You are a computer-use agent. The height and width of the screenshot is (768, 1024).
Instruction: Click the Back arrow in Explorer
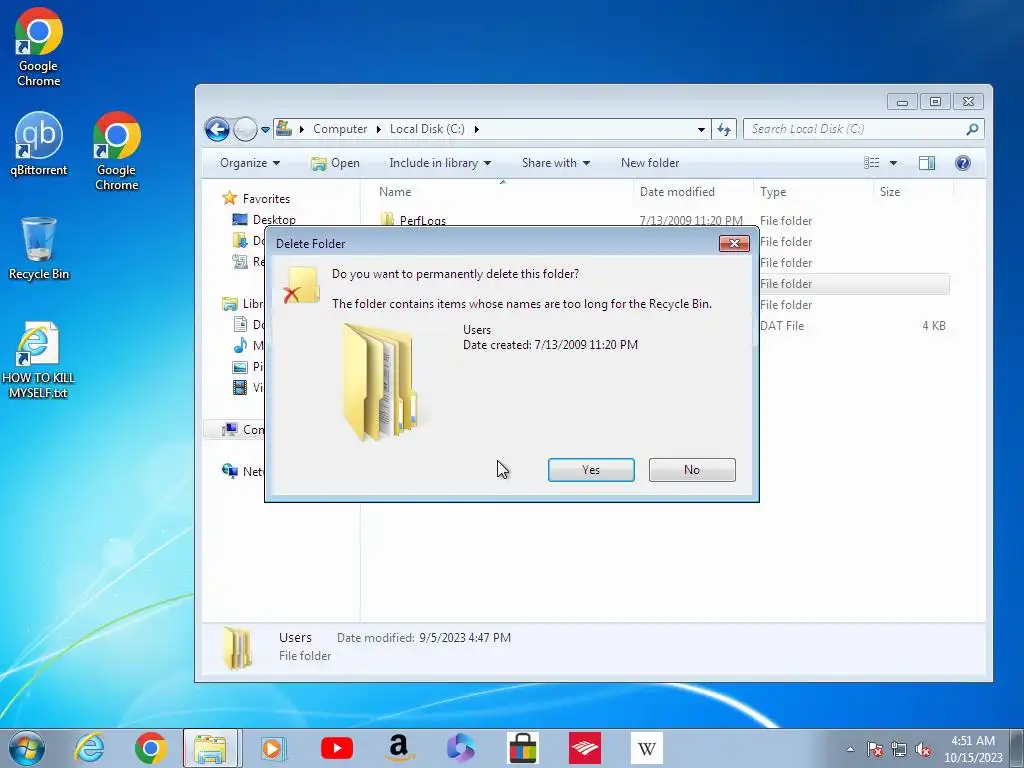click(217, 129)
